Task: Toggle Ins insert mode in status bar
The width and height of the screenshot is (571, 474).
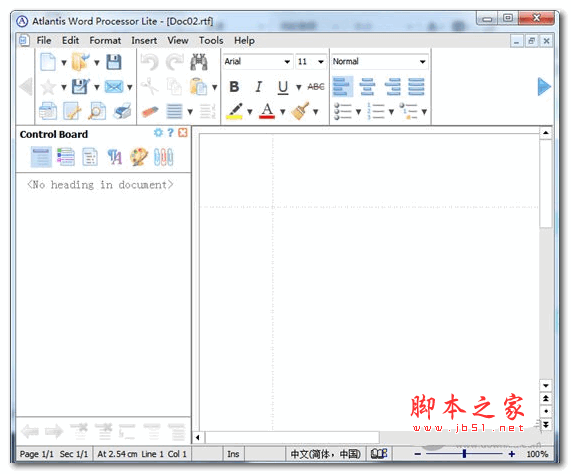Action: (x=233, y=454)
